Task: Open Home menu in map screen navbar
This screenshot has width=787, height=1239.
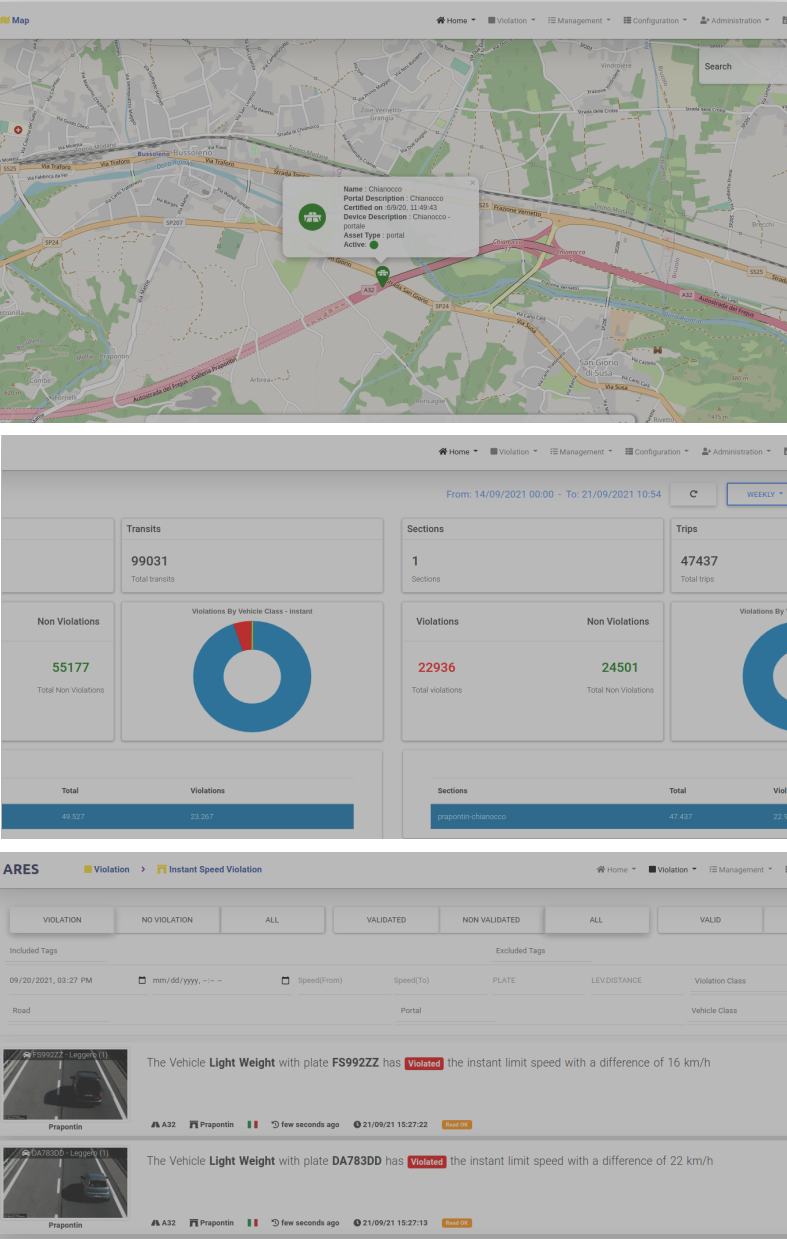Action: 457,20
